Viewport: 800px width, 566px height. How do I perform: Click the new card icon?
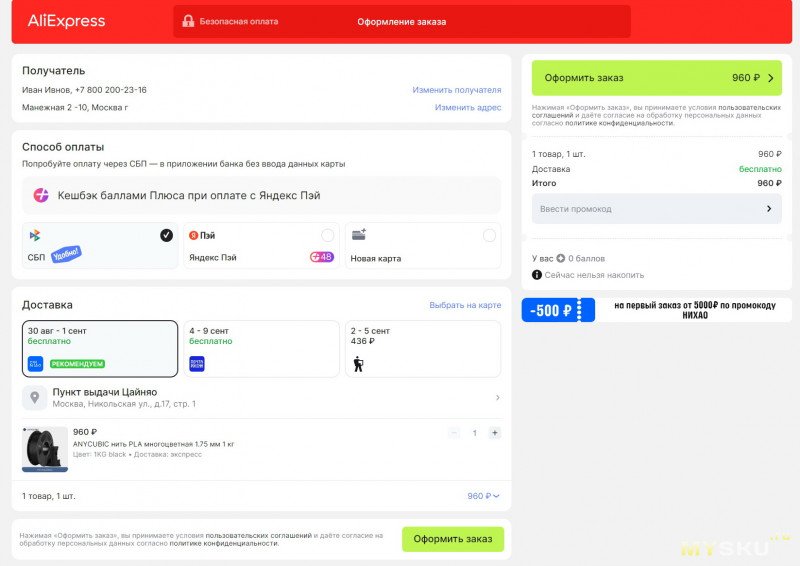[359, 234]
